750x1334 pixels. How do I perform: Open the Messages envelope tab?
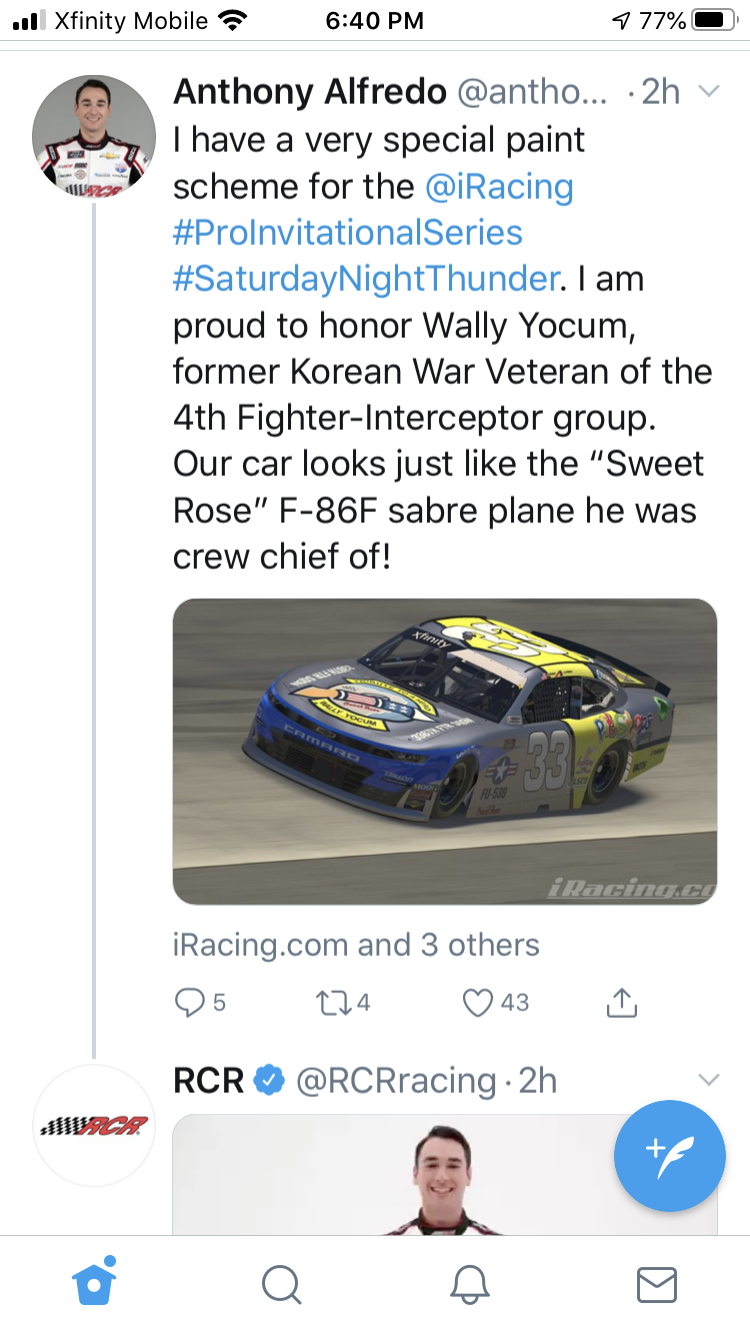657,1284
